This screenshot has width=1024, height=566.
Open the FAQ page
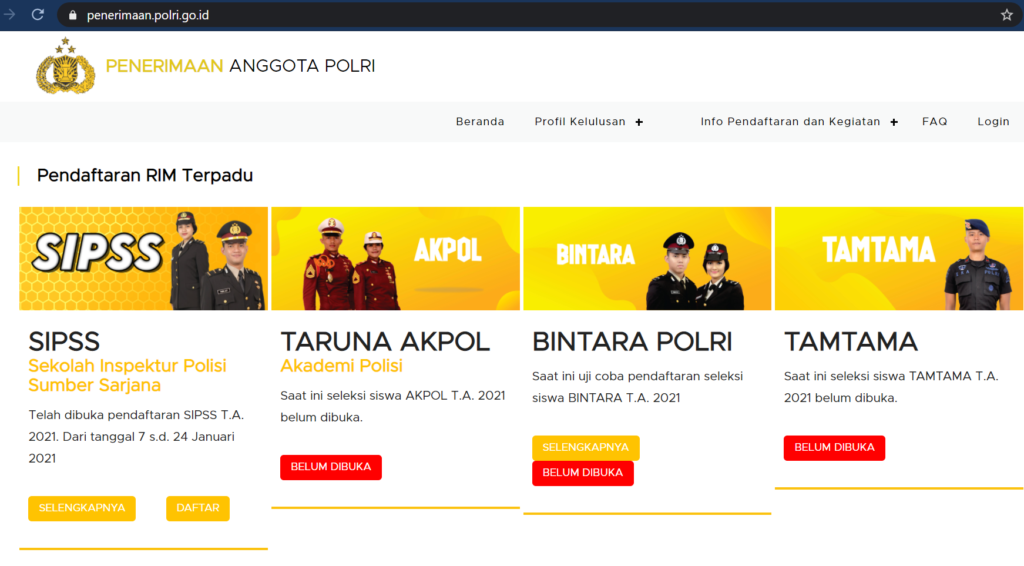pos(934,122)
